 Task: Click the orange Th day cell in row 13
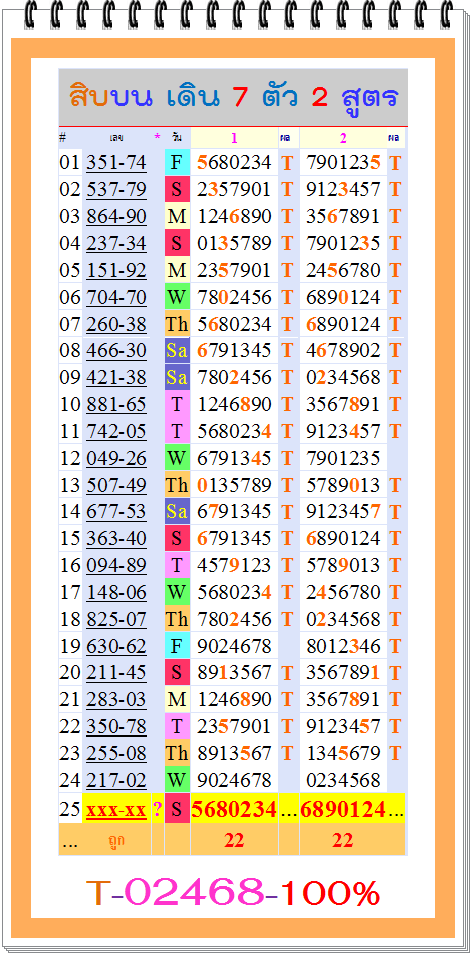[x=177, y=485]
